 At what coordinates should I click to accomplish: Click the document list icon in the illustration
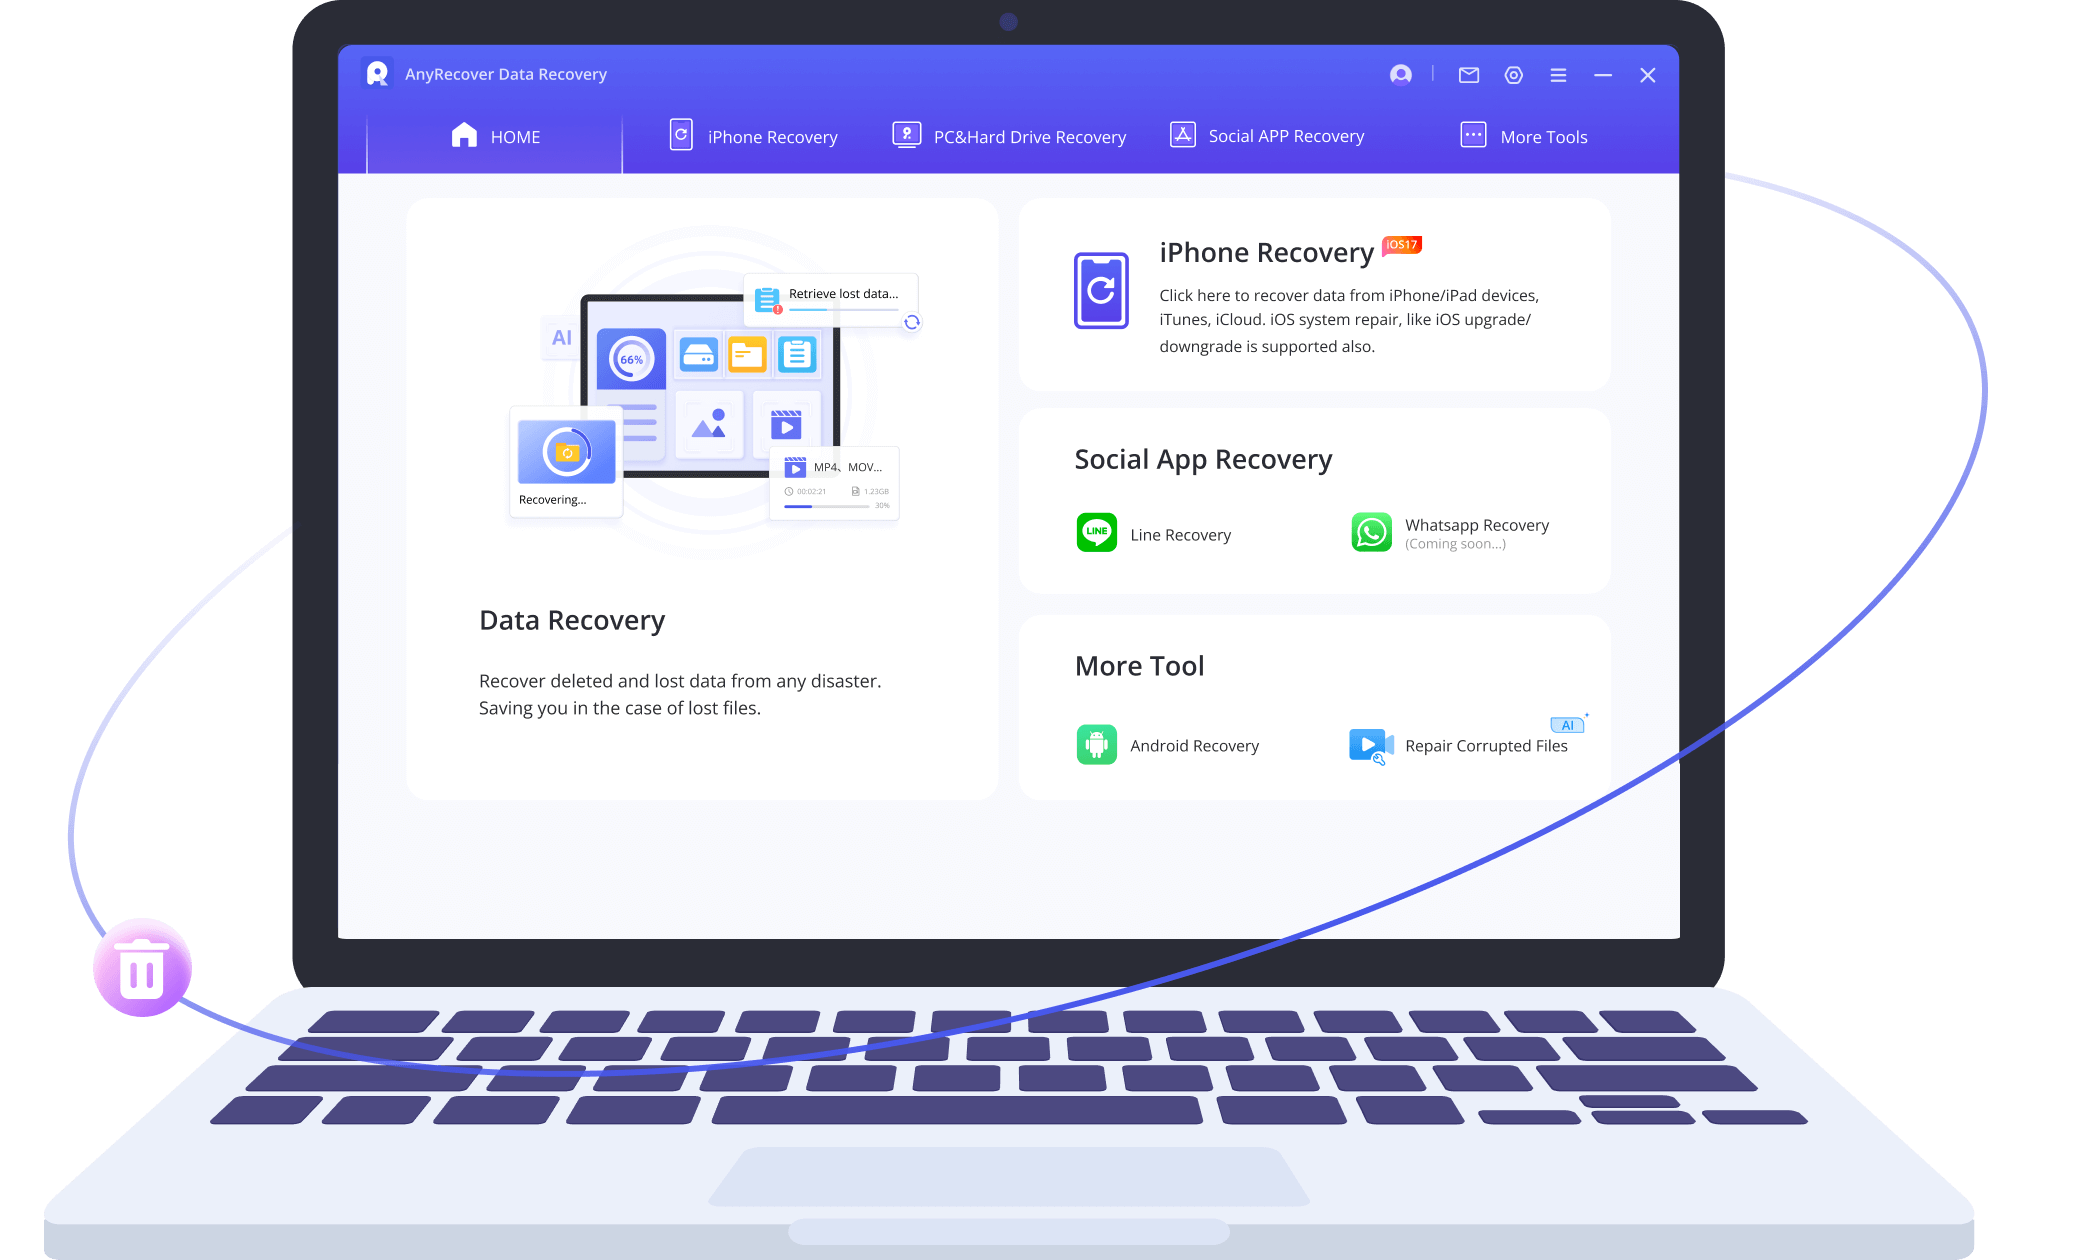(797, 355)
